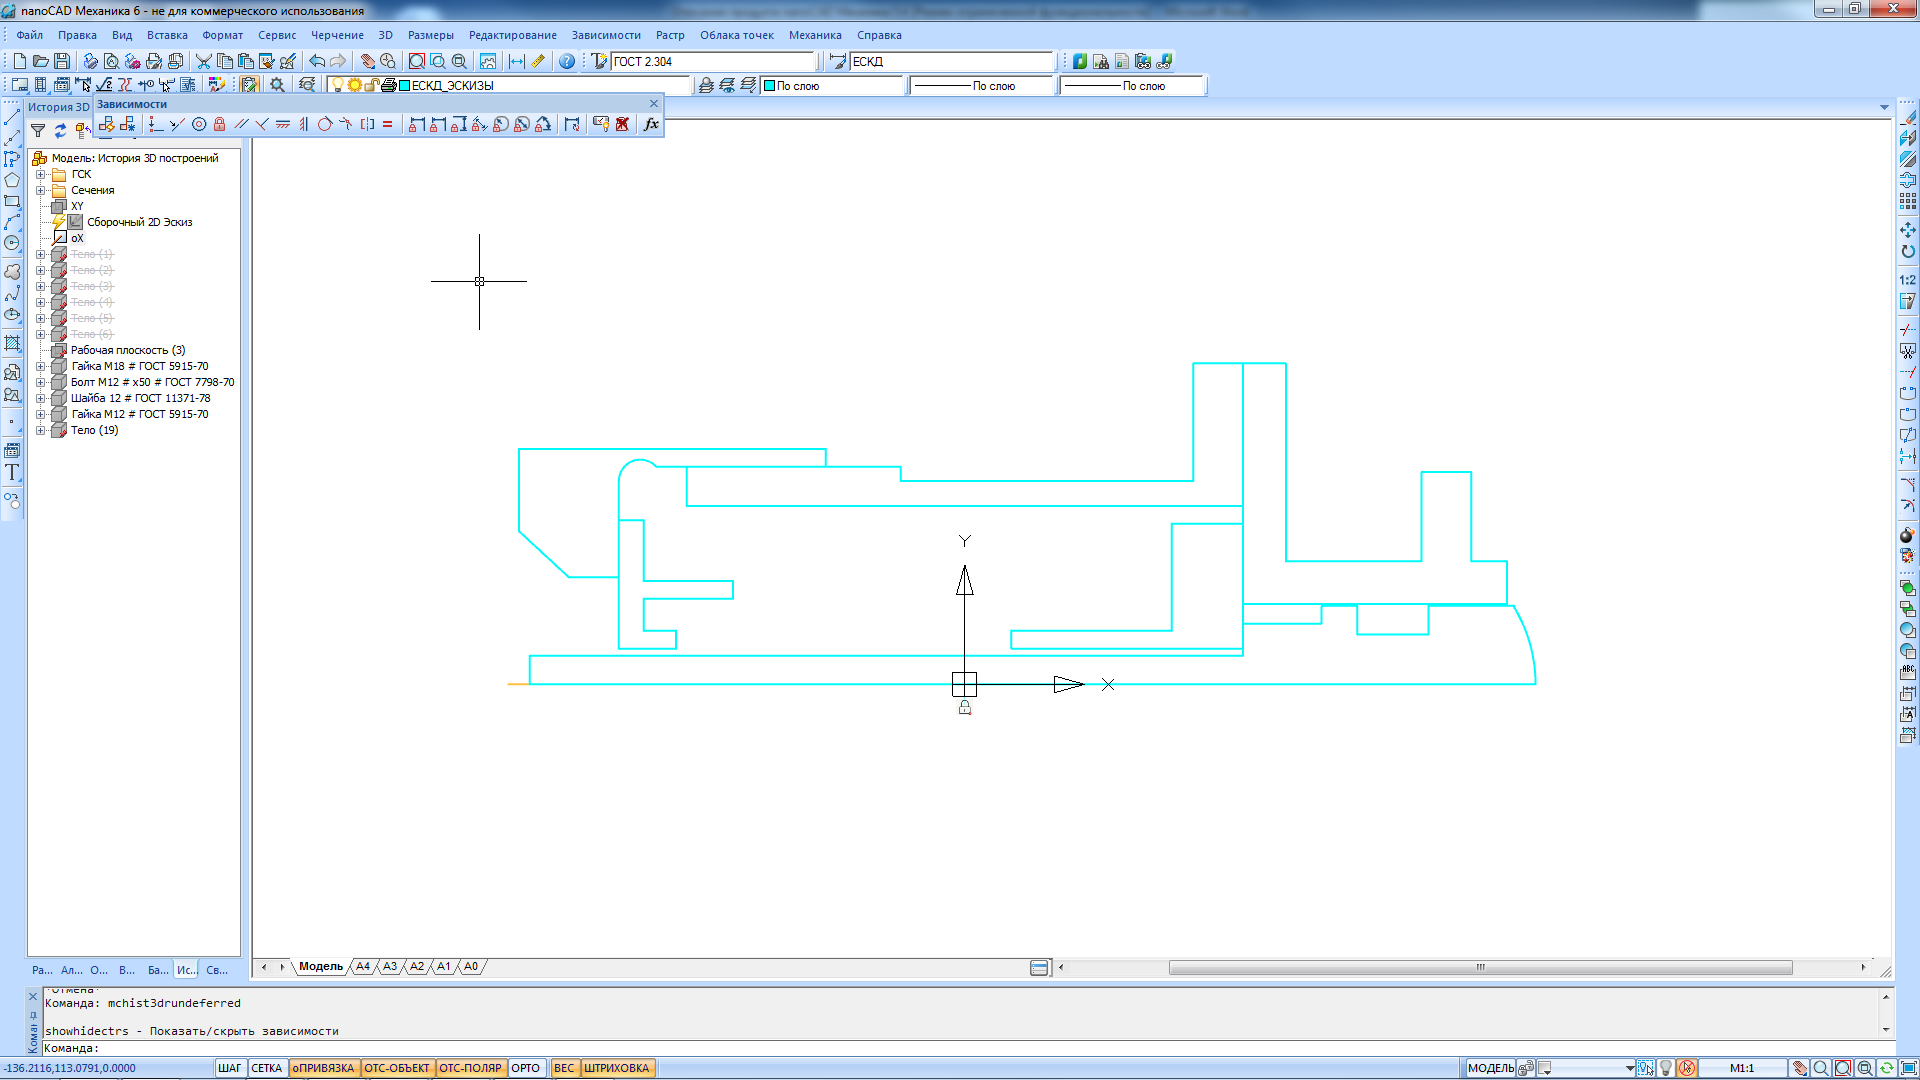Expand the ГСК tree node

coord(41,174)
